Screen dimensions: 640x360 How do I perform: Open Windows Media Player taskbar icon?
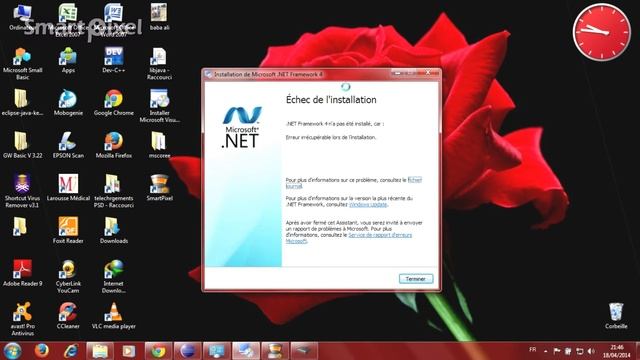[x=129, y=351]
